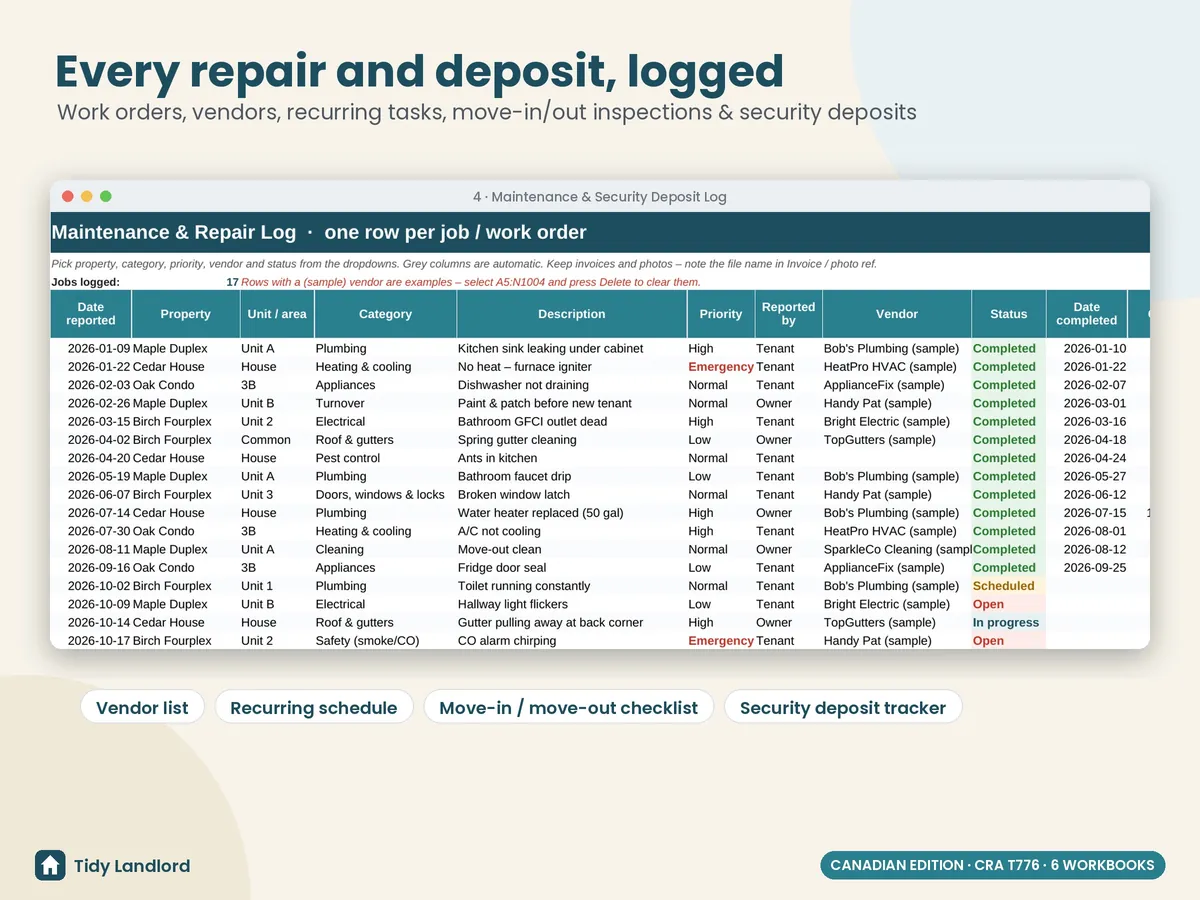Select the Status column header

tap(1009, 314)
